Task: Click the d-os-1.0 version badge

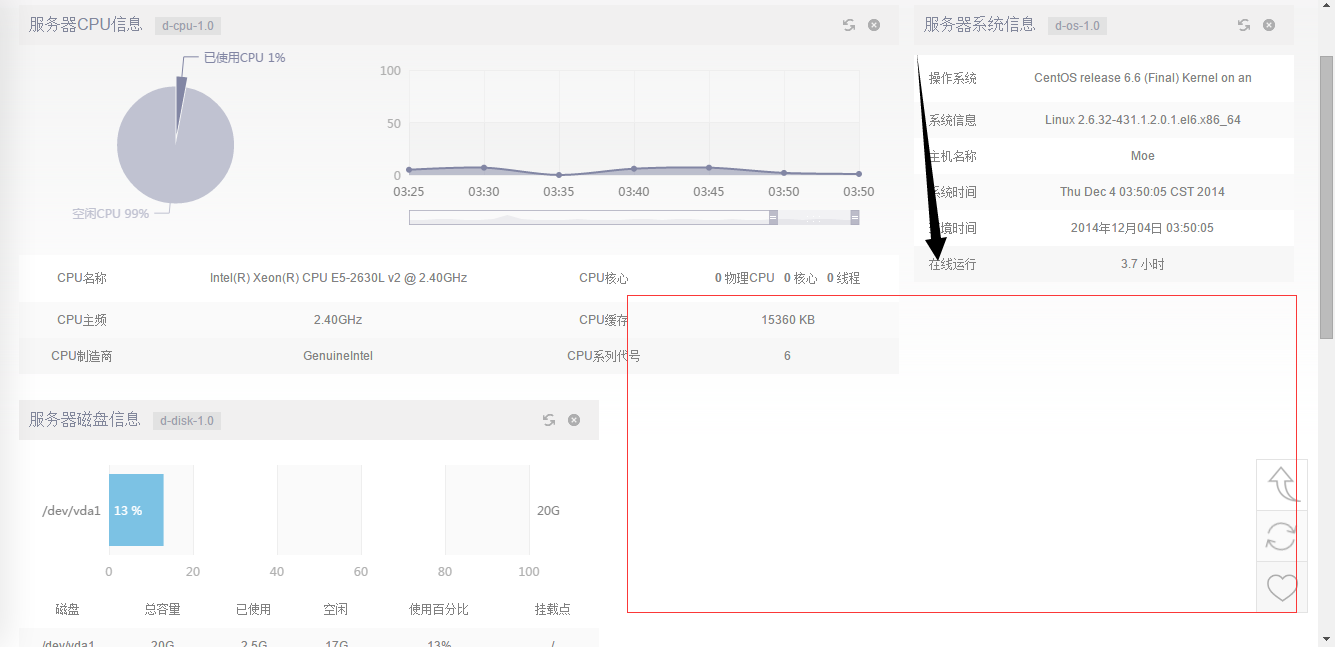Action: (1077, 26)
